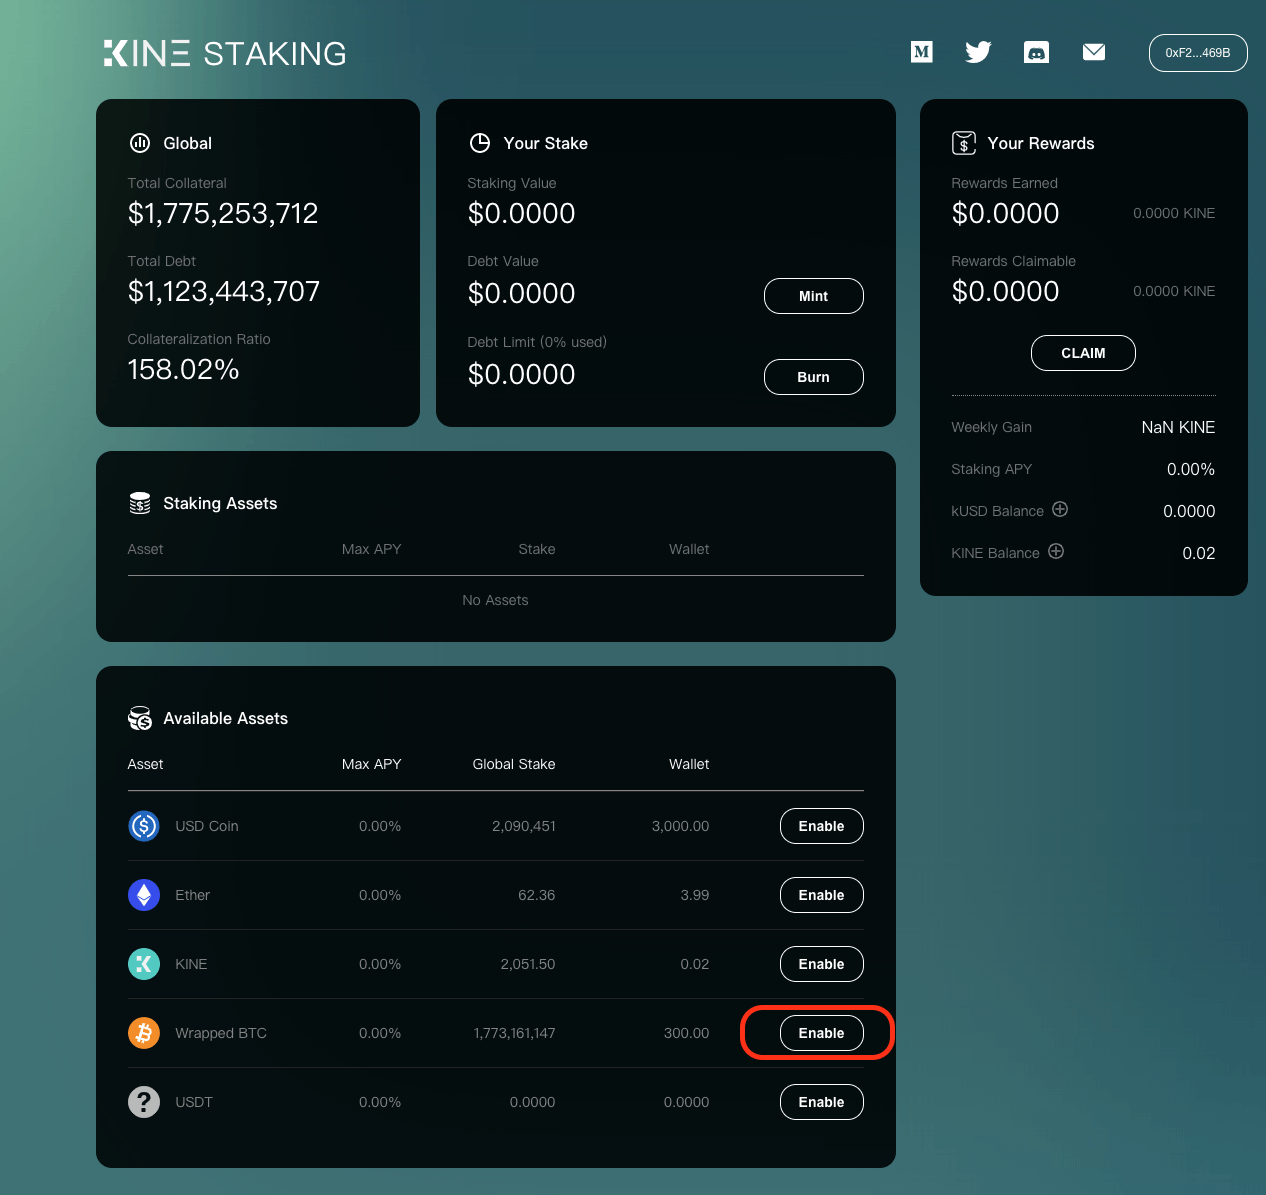Click the Available Assets coins icon

(x=140, y=718)
